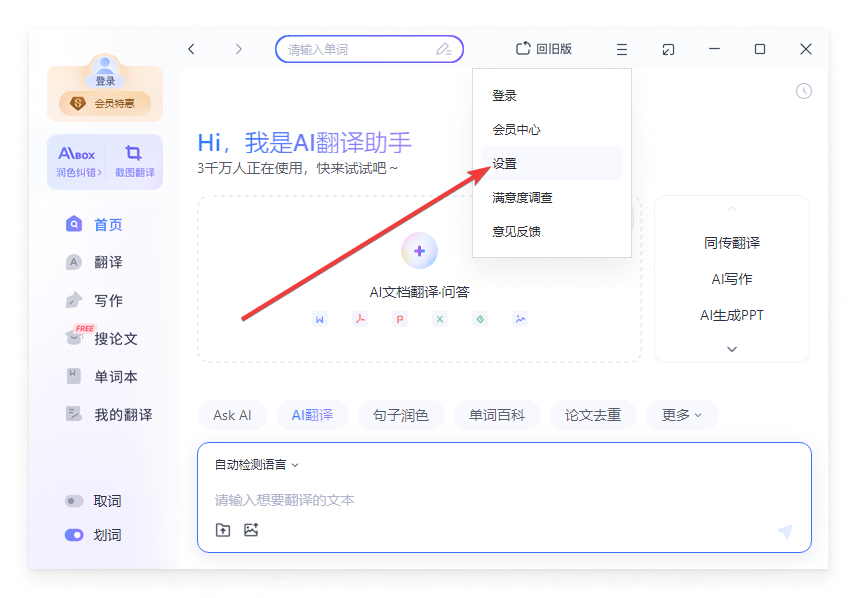Click the plus icon for AI document translation
Image resolution: width=858 pixels, height=598 pixels.
click(420, 251)
